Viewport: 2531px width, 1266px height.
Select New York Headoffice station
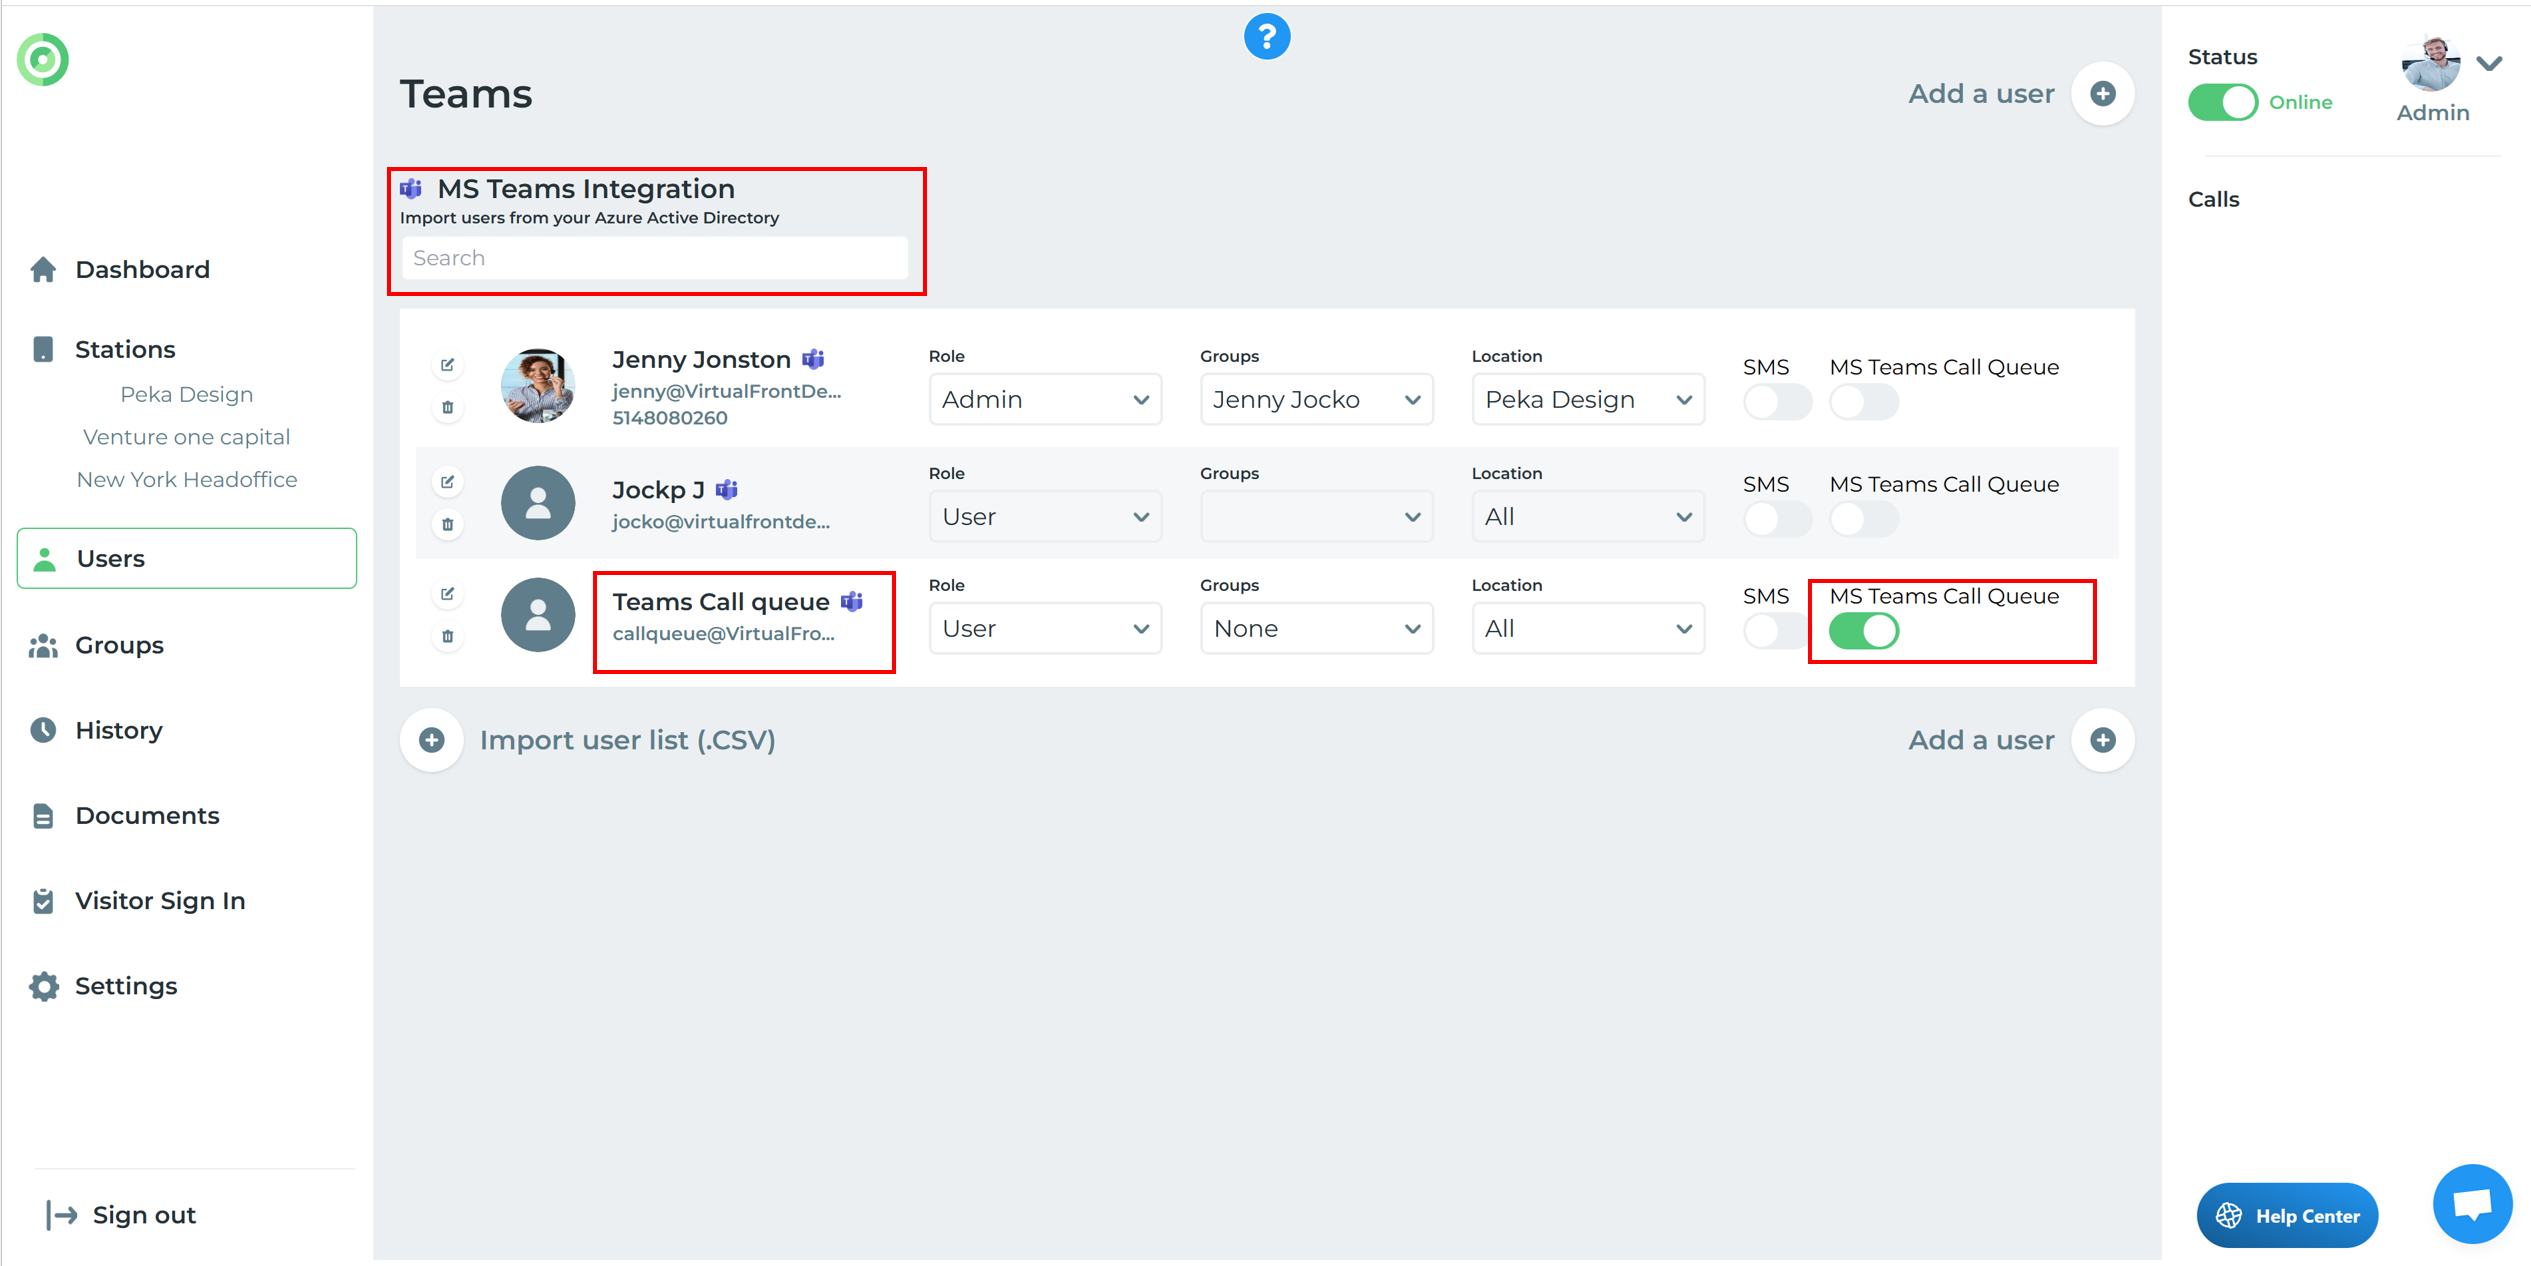pos(187,480)
